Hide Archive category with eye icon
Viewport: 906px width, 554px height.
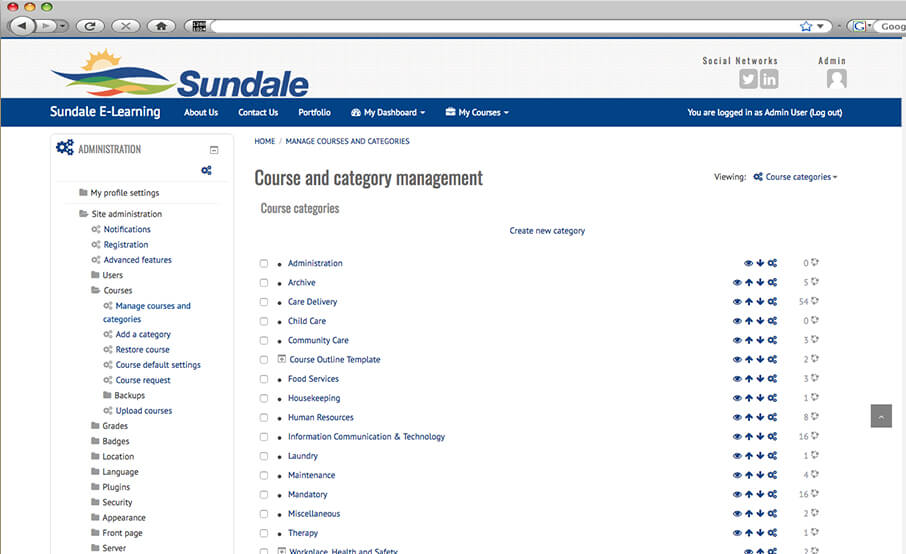click(737, 282)
